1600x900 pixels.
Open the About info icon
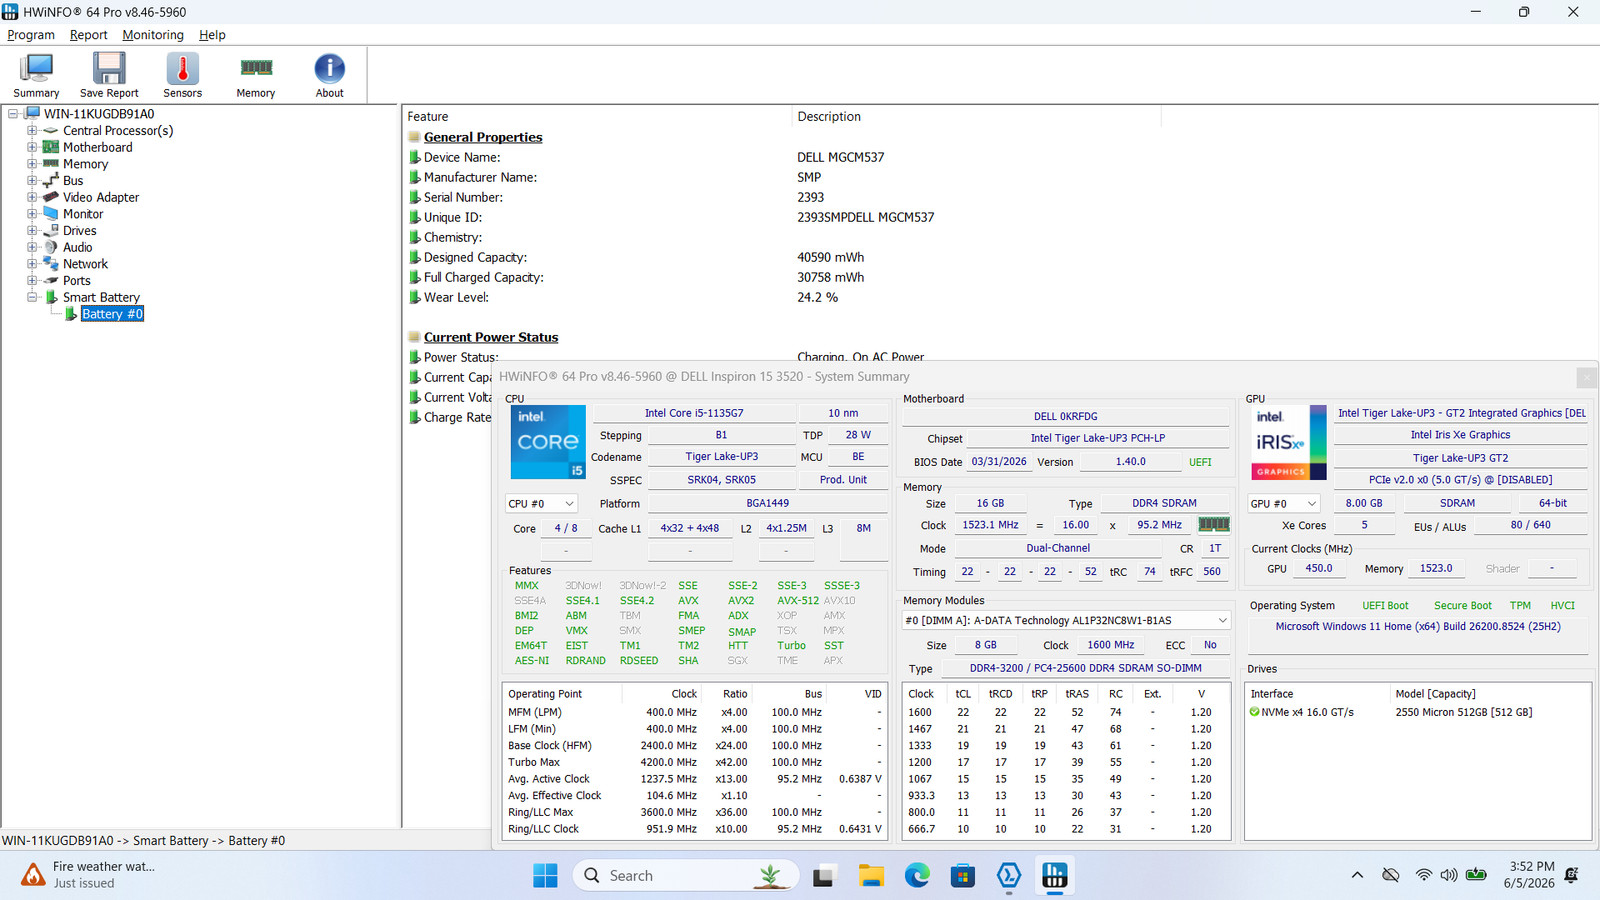(330, 75)
